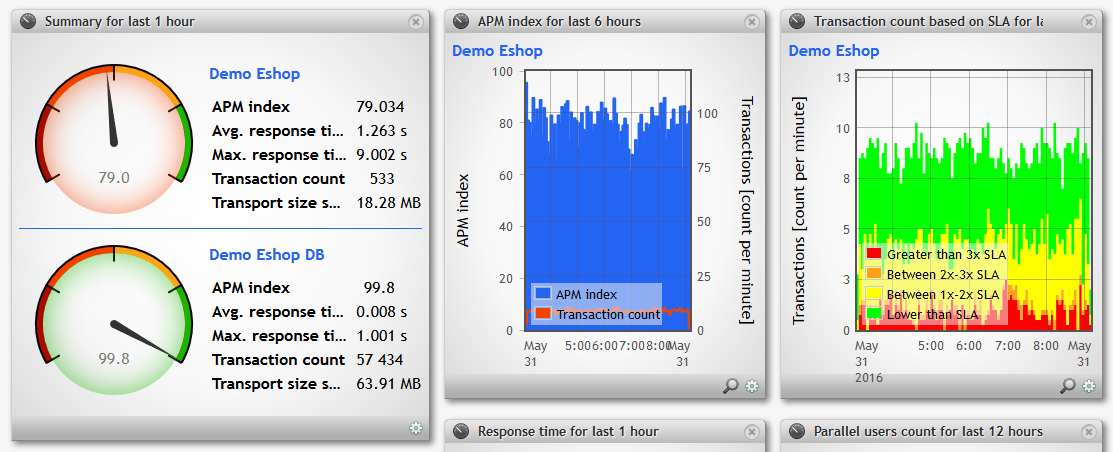1113x452 pixels.
Task: Click magnifier icon in Transaction count SLA widget
Action: click(1068, 386)
